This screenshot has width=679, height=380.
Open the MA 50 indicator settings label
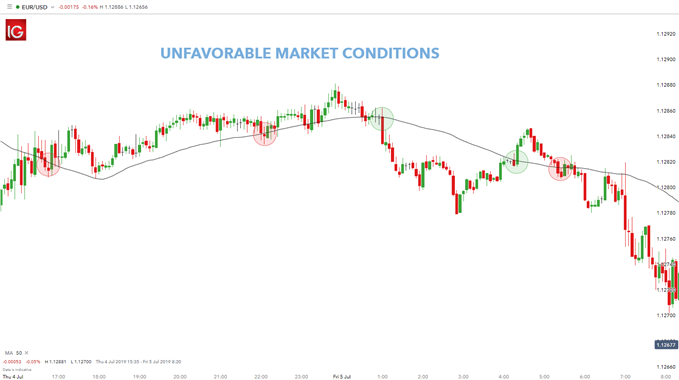[13, 353]
